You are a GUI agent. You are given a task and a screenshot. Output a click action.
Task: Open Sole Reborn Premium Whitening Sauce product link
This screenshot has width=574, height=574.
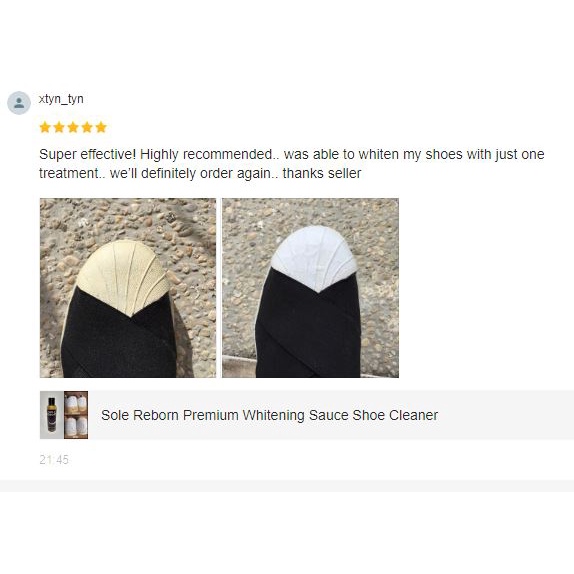coord(269,415)
